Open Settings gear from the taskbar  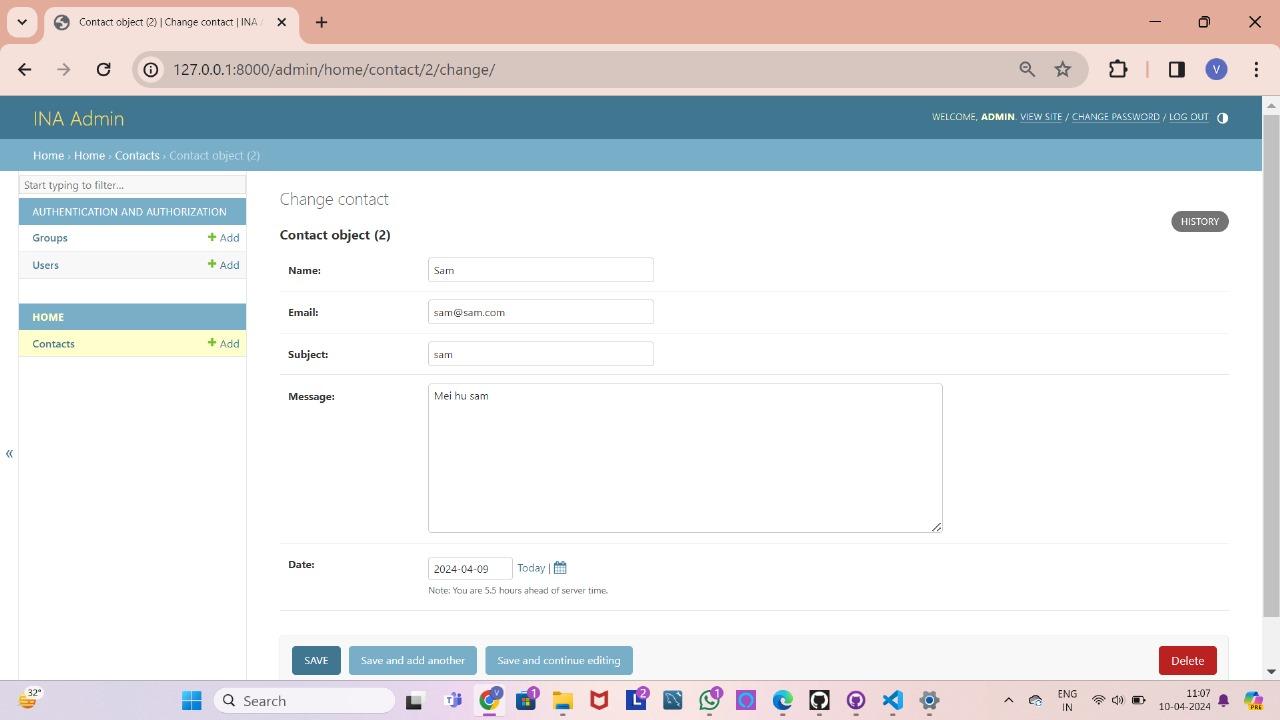coord(929,700)
